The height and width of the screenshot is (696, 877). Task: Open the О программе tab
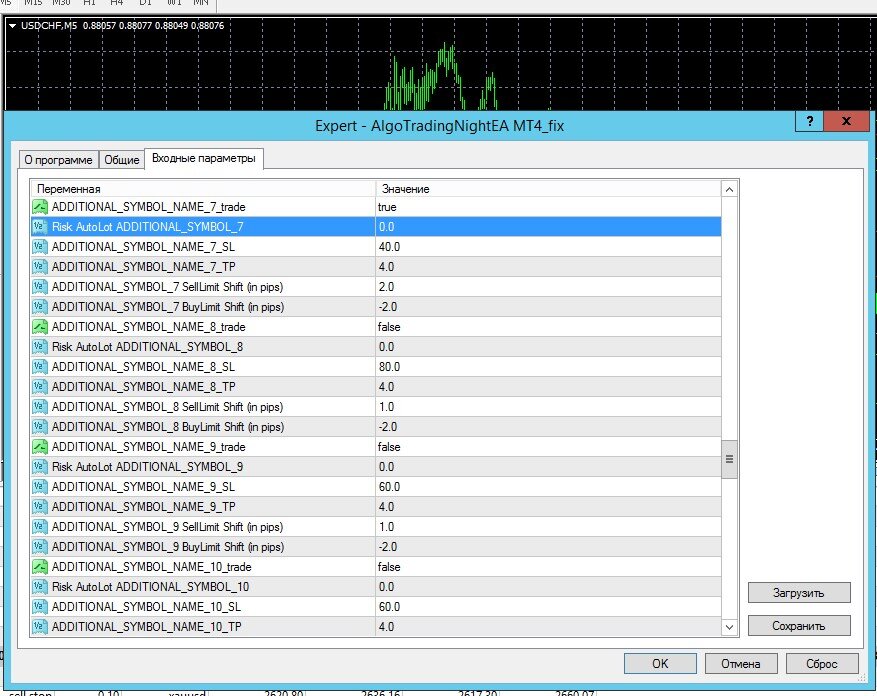[58, 160]
